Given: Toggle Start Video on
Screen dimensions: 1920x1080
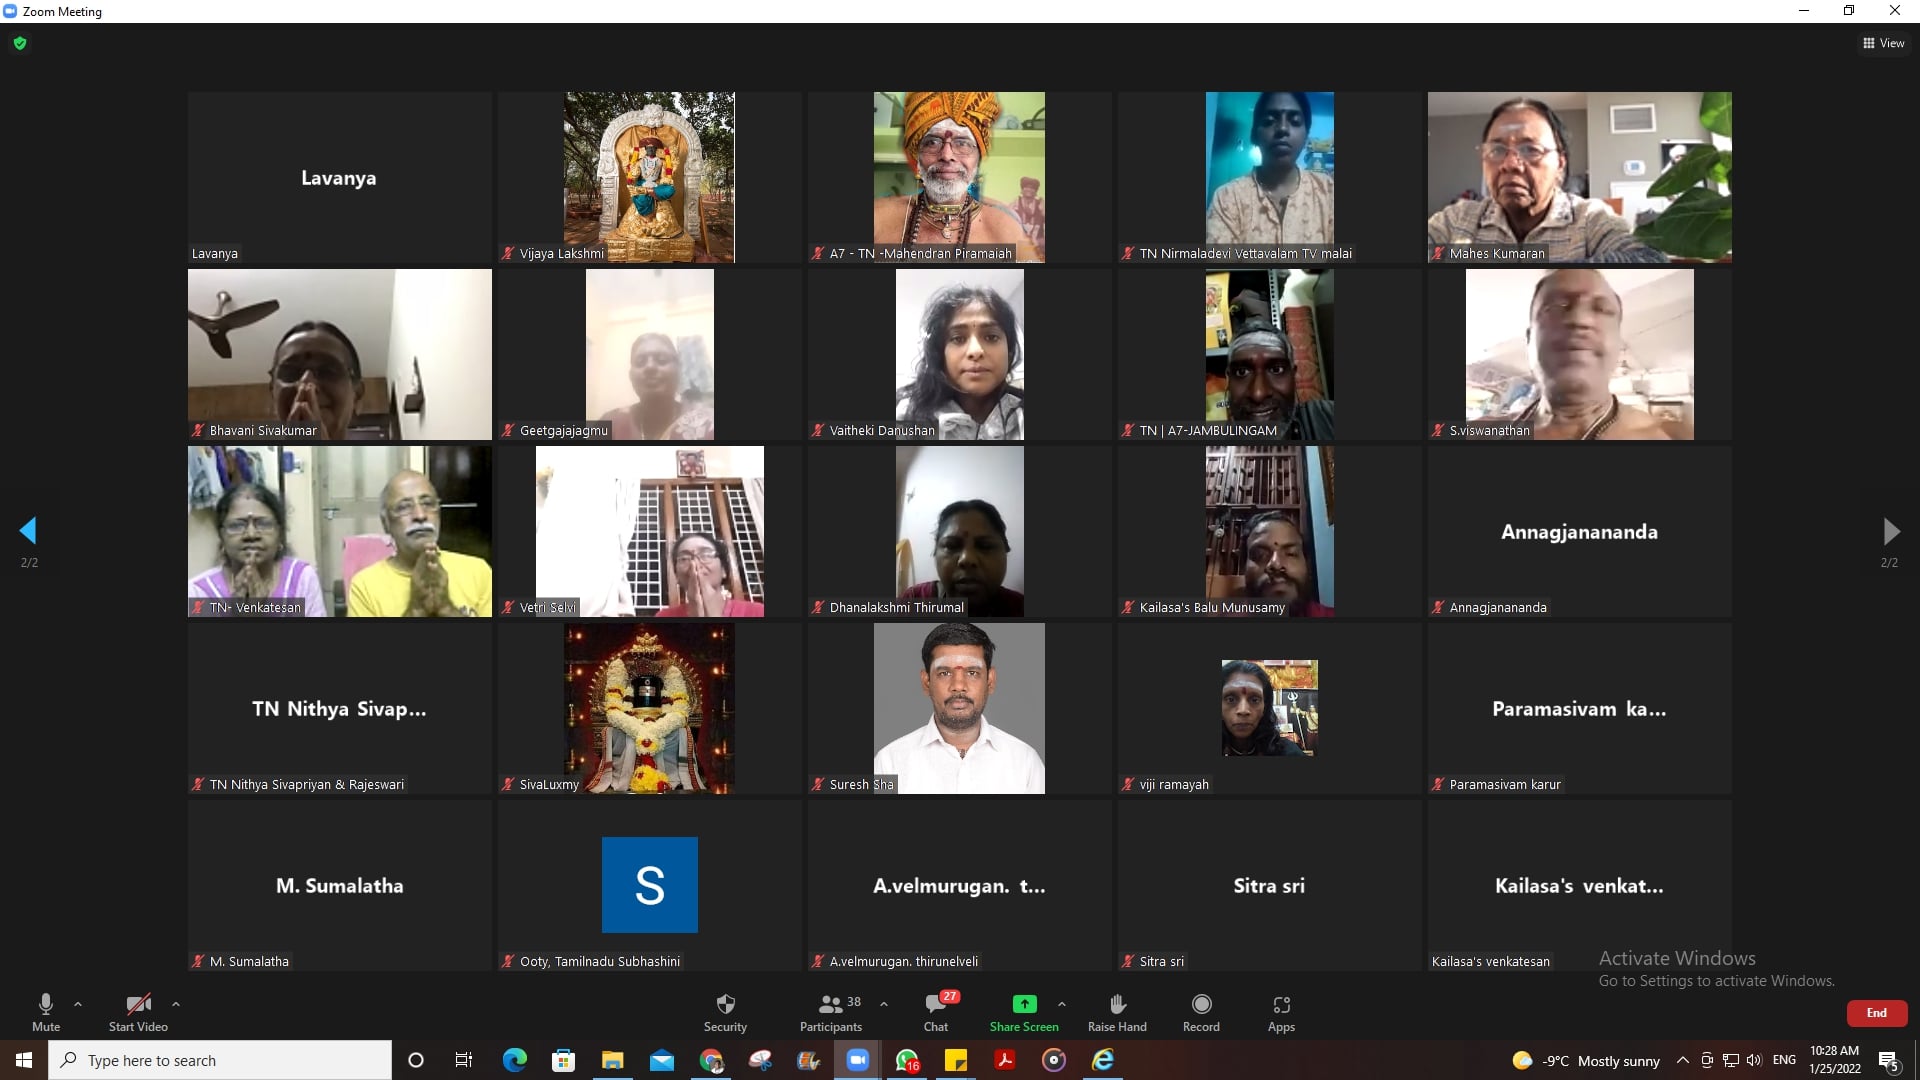Looking at the screenshot, I should point(138,1005).
